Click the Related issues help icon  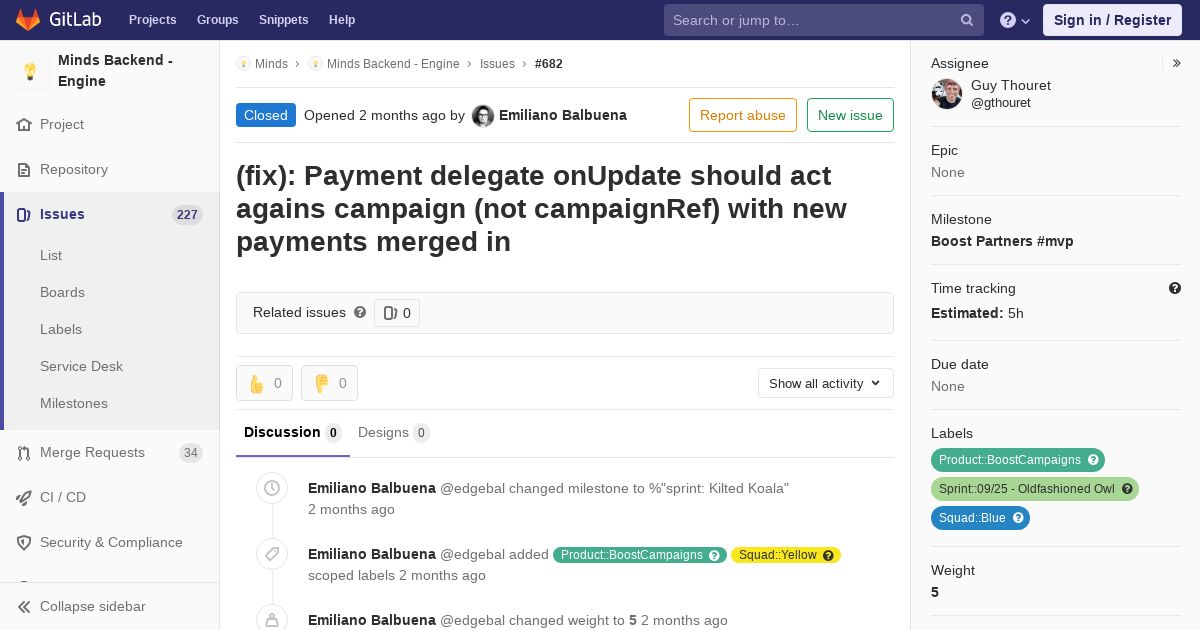coord(360,312)
